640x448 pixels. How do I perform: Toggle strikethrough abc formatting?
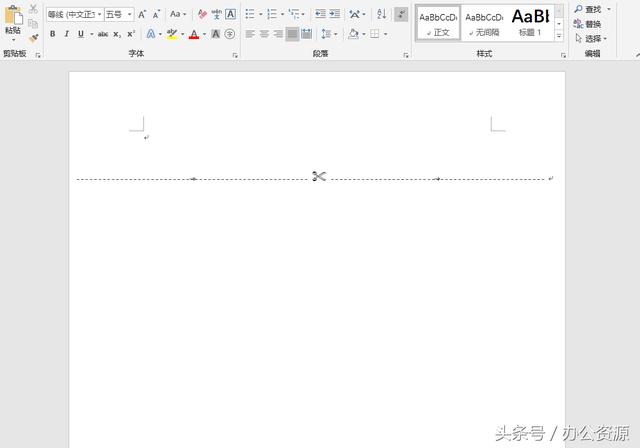103,34
